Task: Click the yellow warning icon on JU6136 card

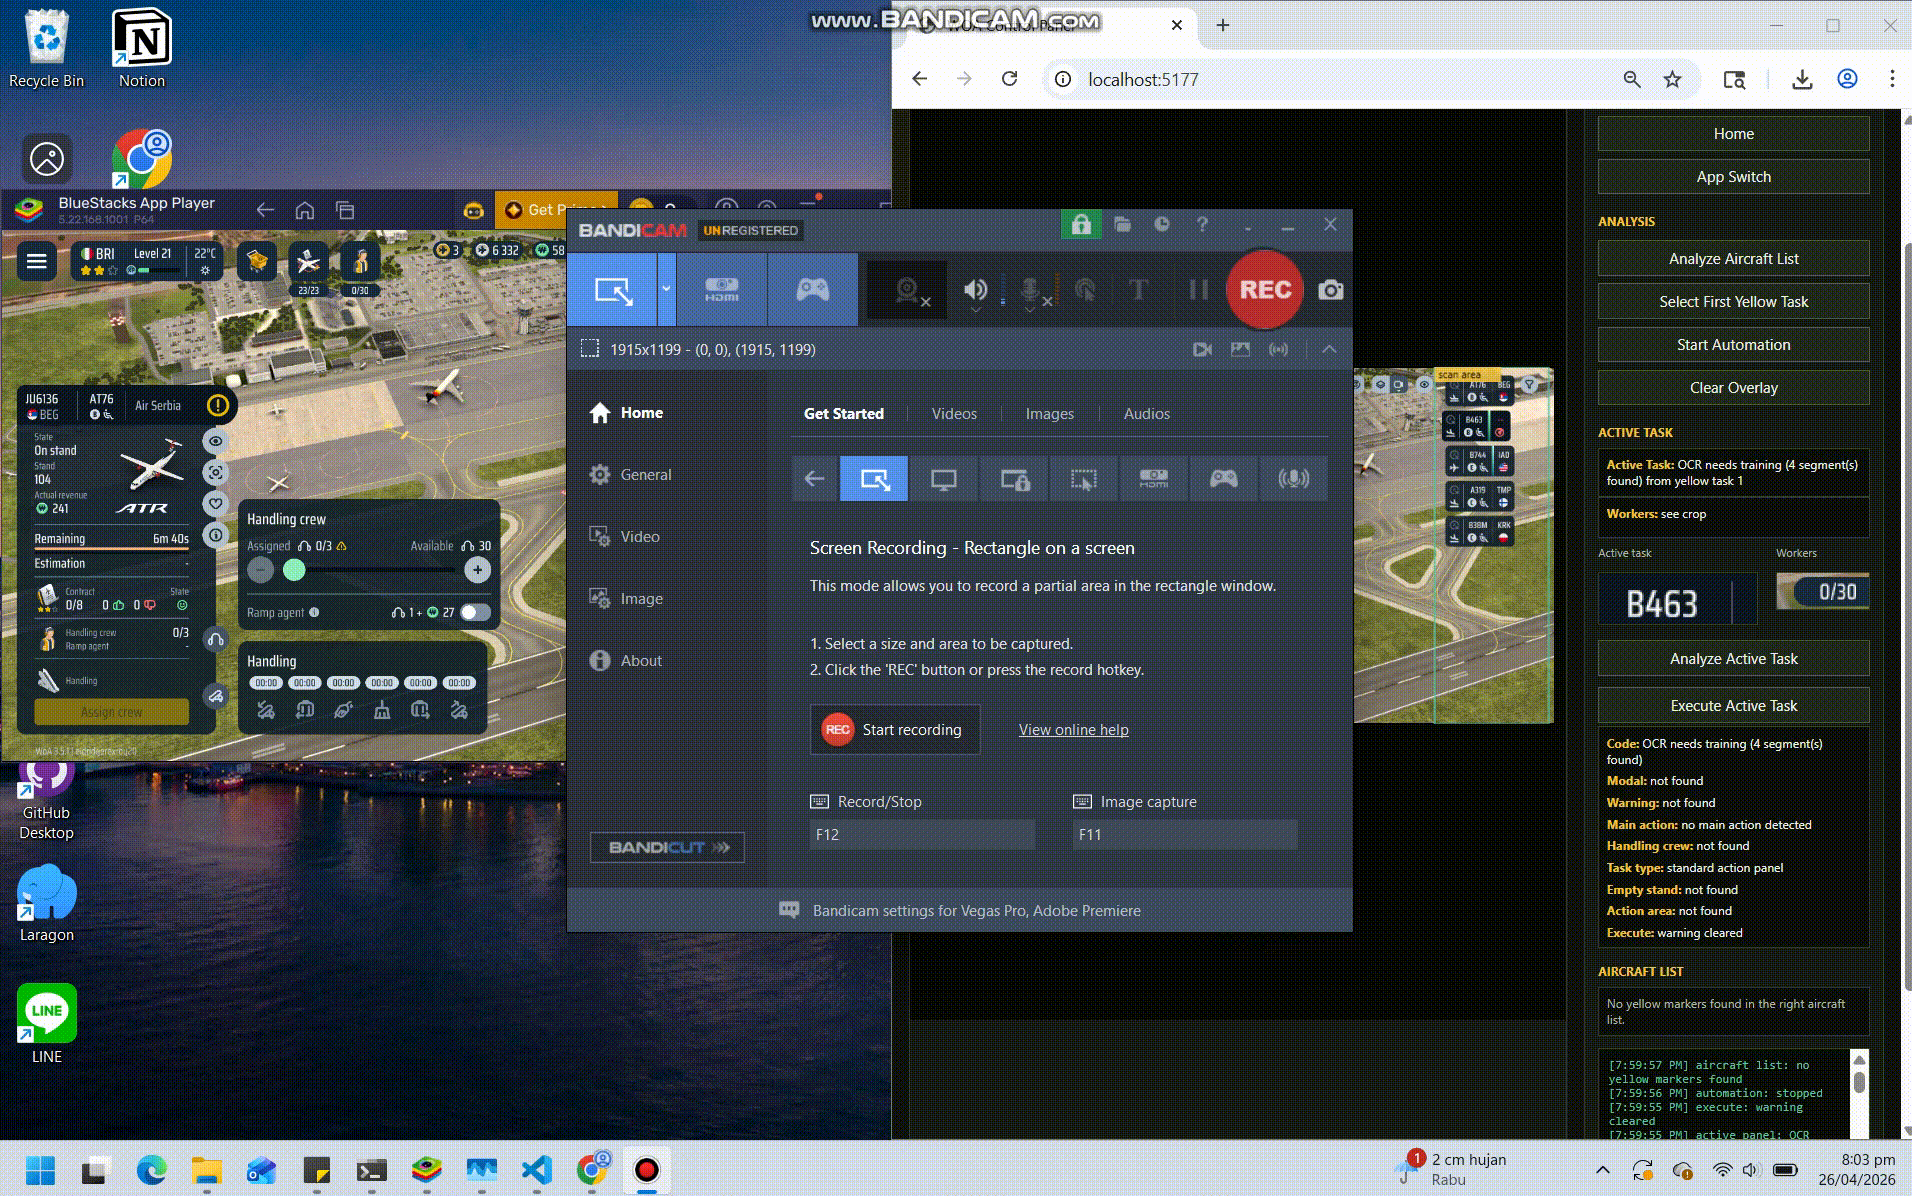Action: coord(217,405)
